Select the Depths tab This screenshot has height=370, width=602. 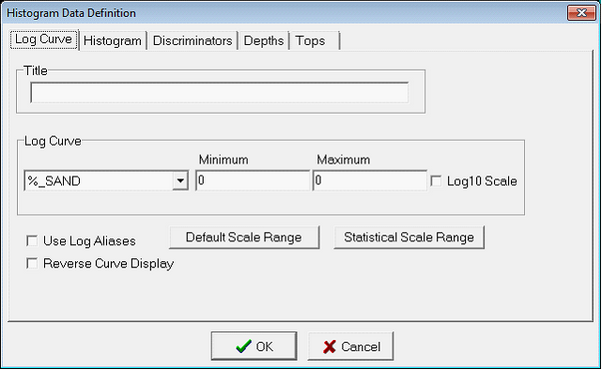coord(263,41)
